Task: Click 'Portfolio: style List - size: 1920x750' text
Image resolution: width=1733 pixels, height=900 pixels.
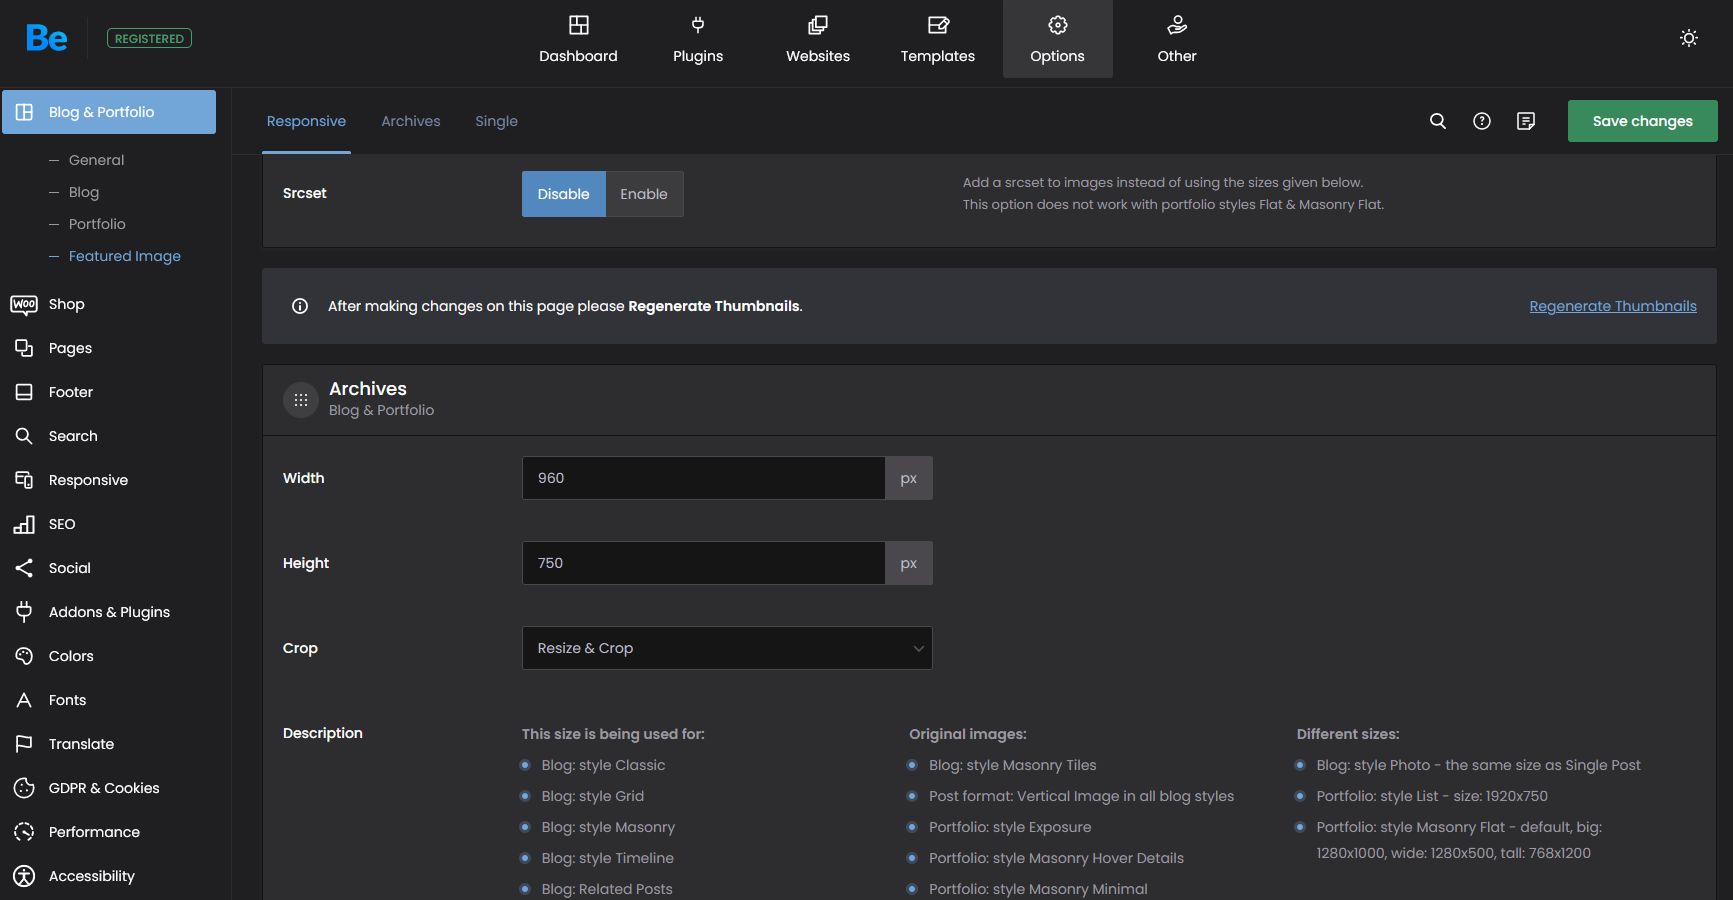Action: 1432,796
